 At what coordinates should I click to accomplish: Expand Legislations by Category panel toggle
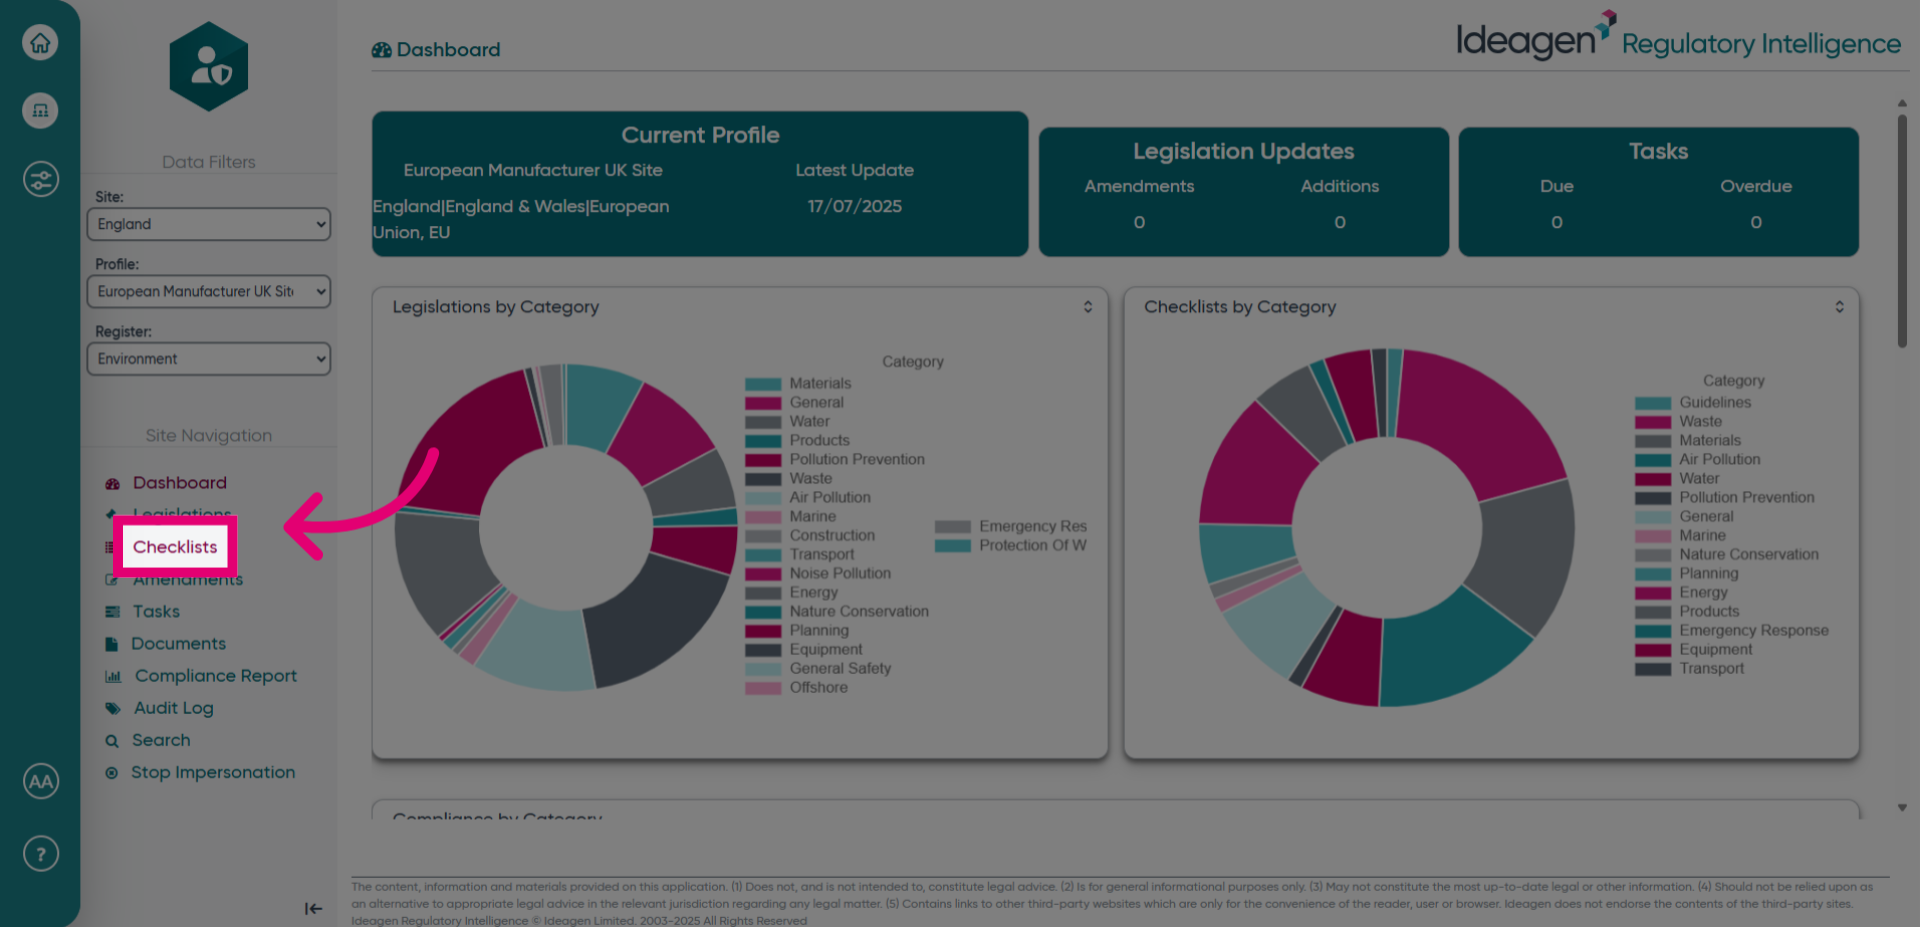click(1088, 307)
